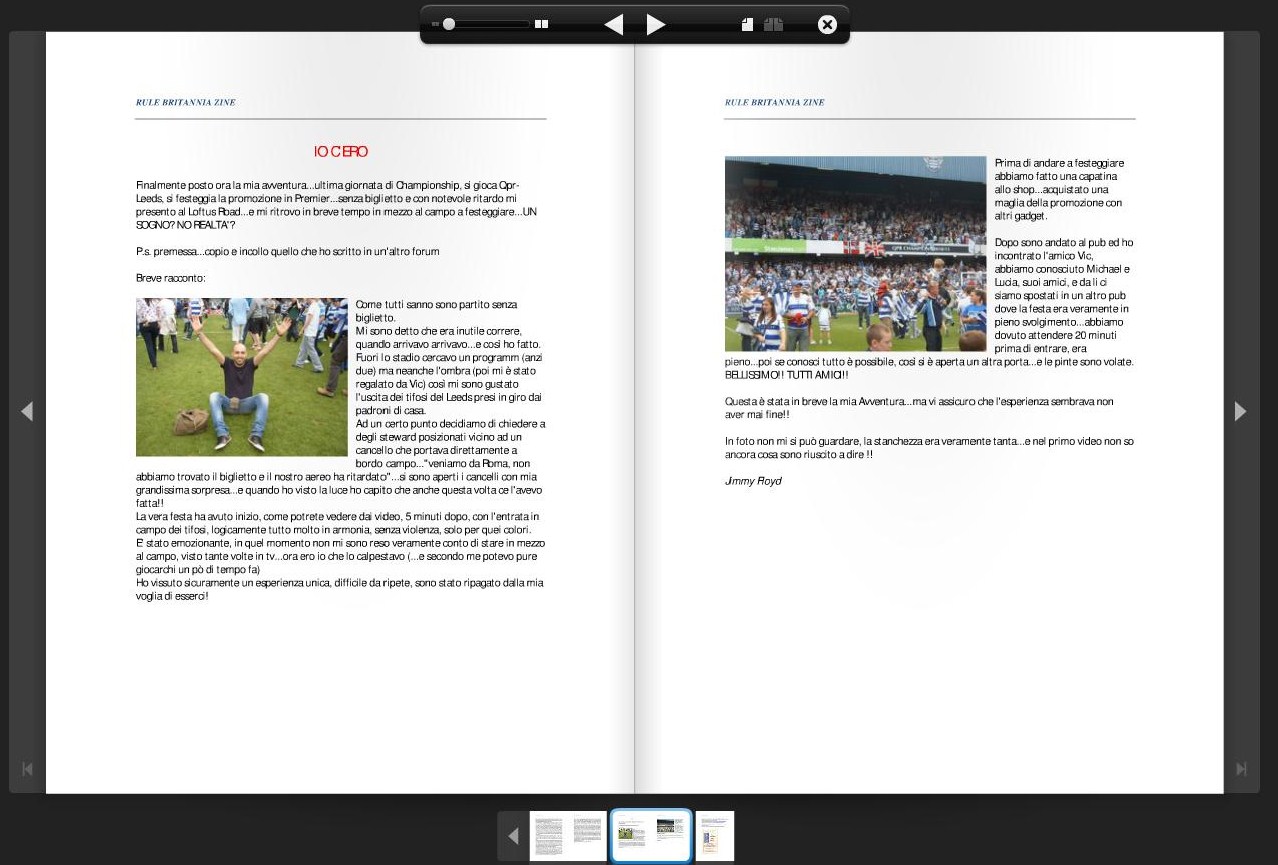Click the 'Jimmy Royd' signature text
The width and height of the screenshot is (1278, 865).
point(753,481)
